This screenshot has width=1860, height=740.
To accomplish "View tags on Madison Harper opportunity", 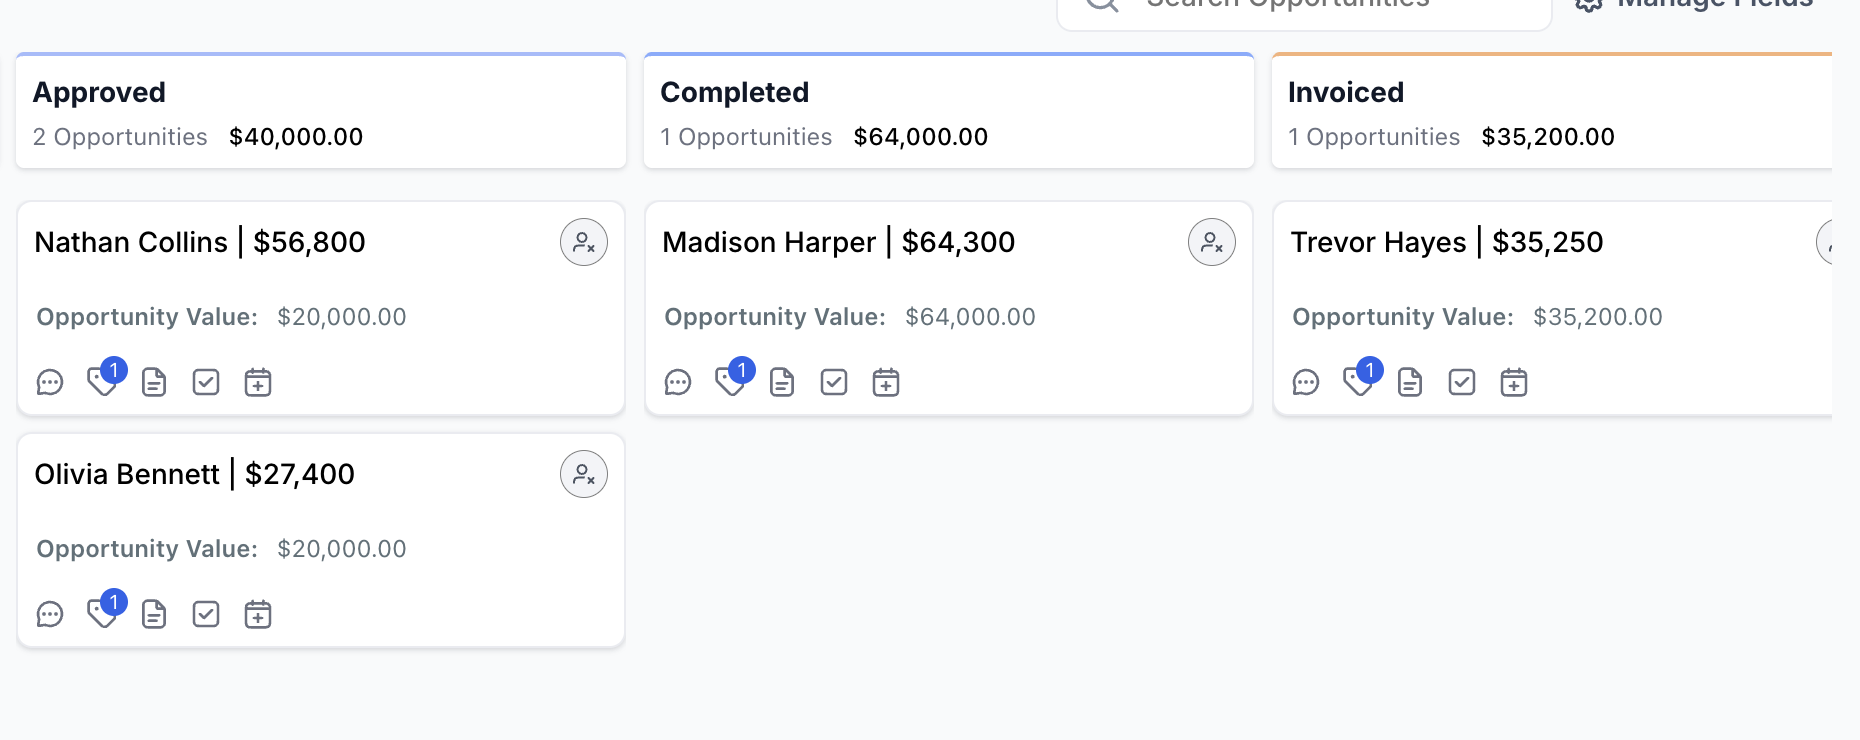I will click(x=730, y=382).
